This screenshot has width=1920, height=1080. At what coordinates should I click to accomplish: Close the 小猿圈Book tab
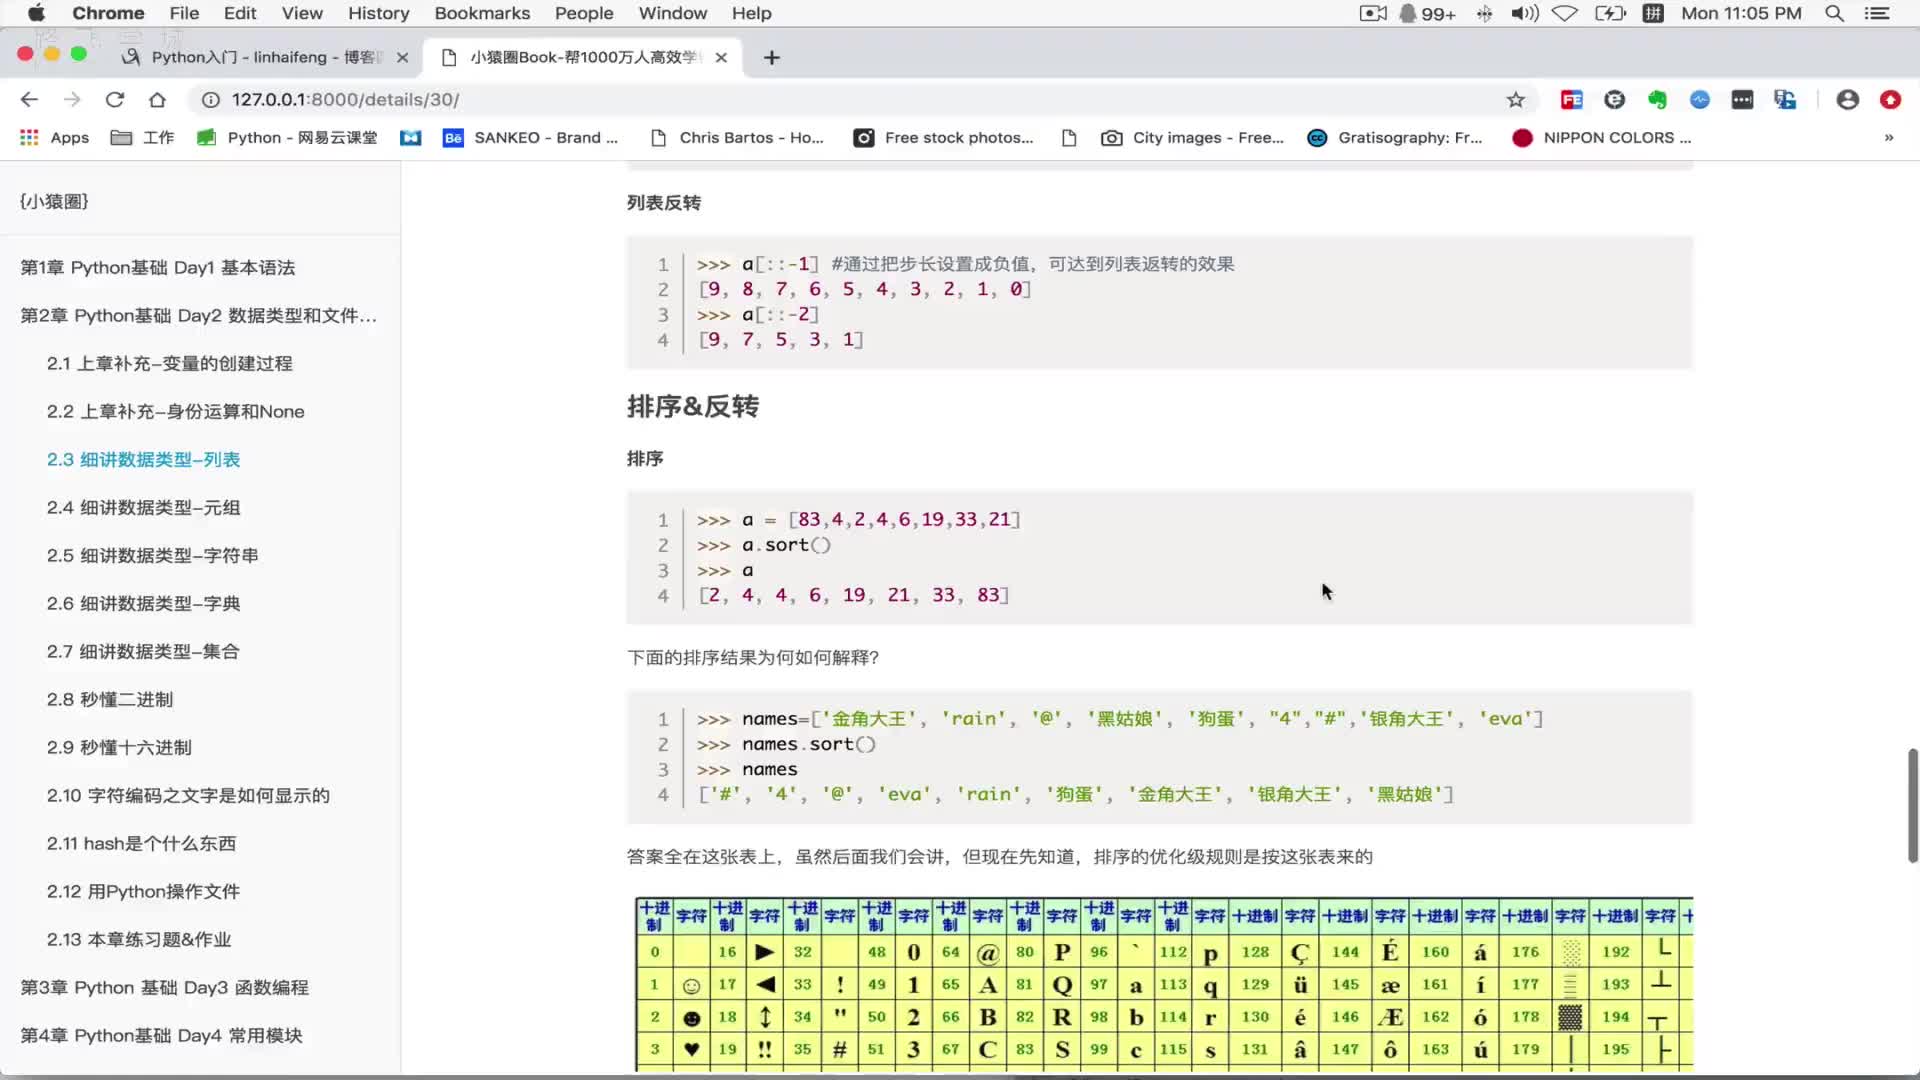tap(721, 57)
